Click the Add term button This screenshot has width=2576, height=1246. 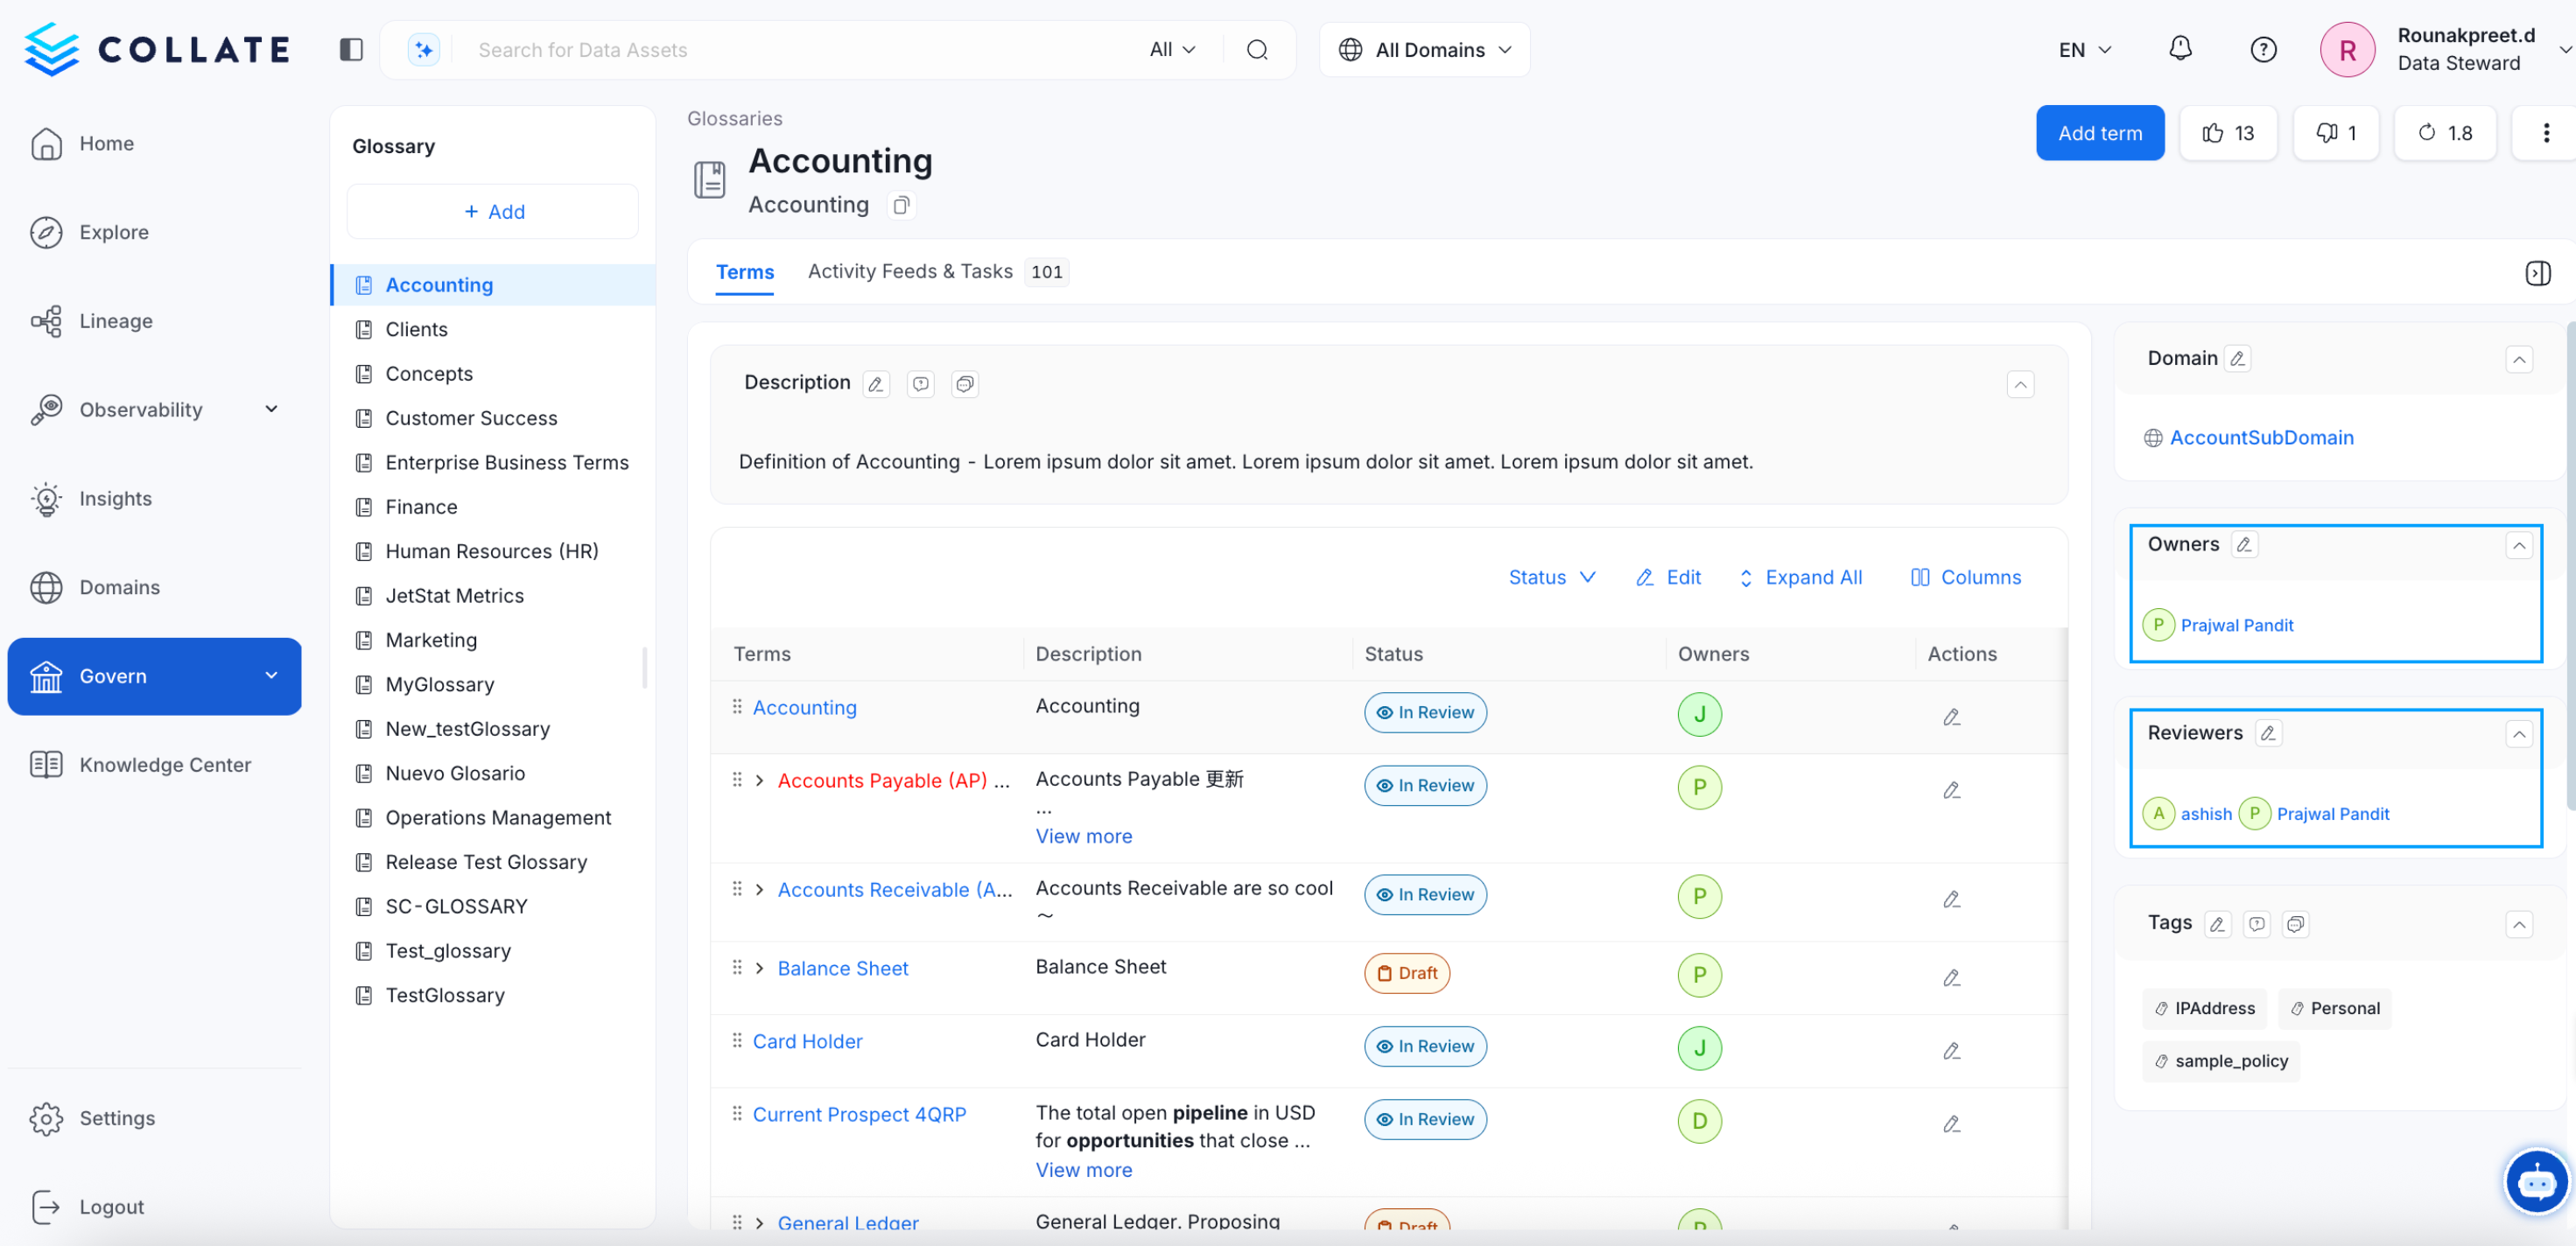point(2099,132)
